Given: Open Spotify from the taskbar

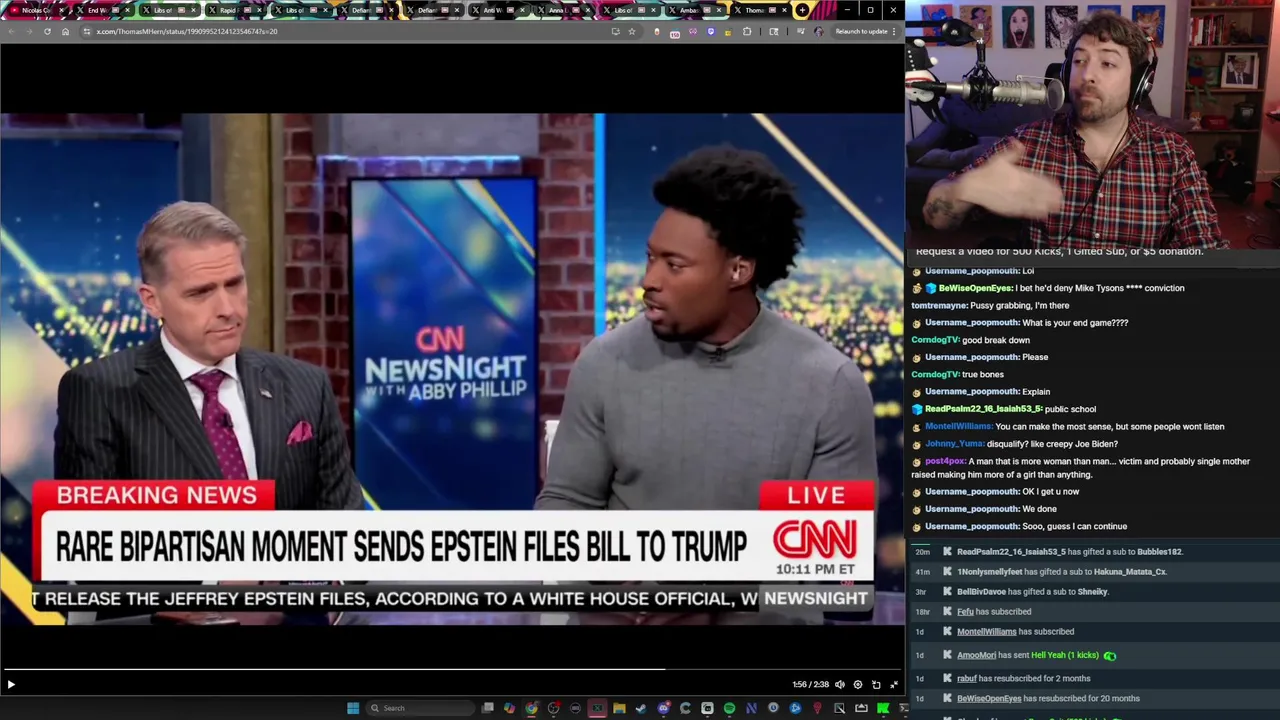Looking at the screenshot, I should (729, 708).
